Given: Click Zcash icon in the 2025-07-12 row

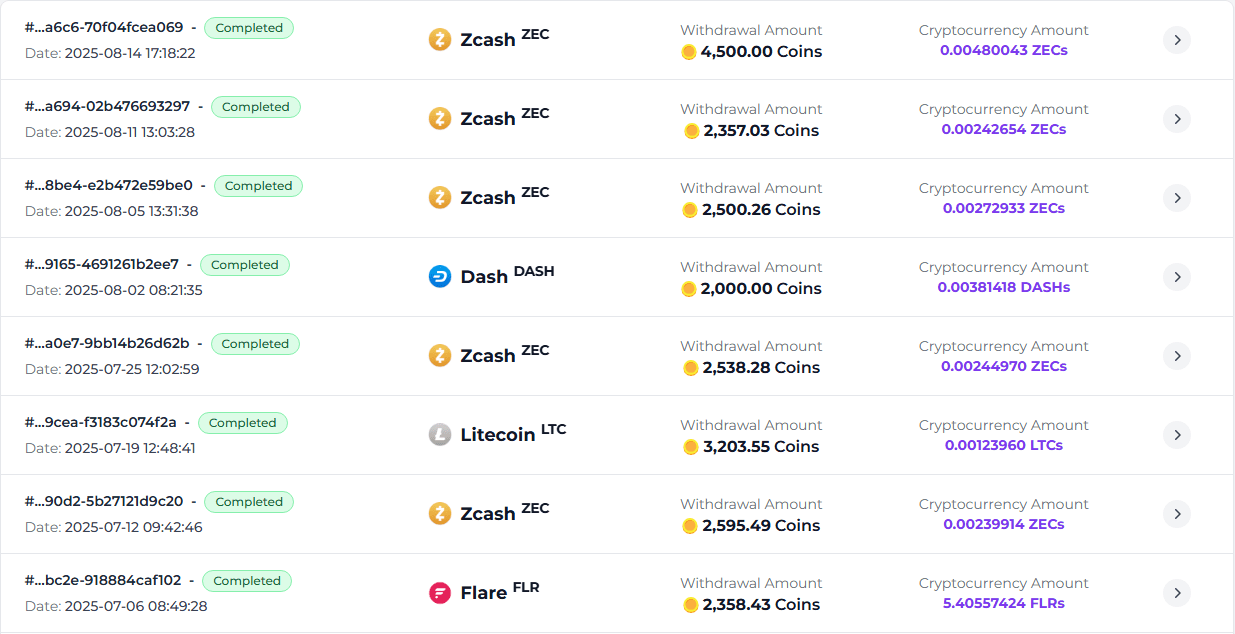Looking at the screenshot, I should [440, 514].
